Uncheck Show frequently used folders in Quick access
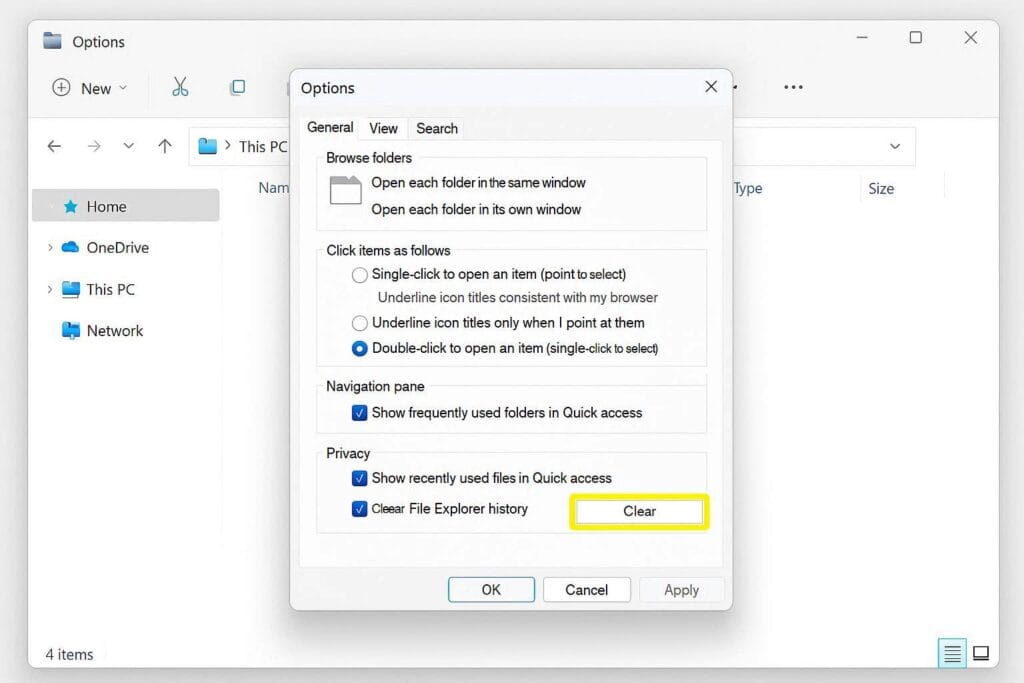Screen dimensions: 1024x683 point(360,413)
